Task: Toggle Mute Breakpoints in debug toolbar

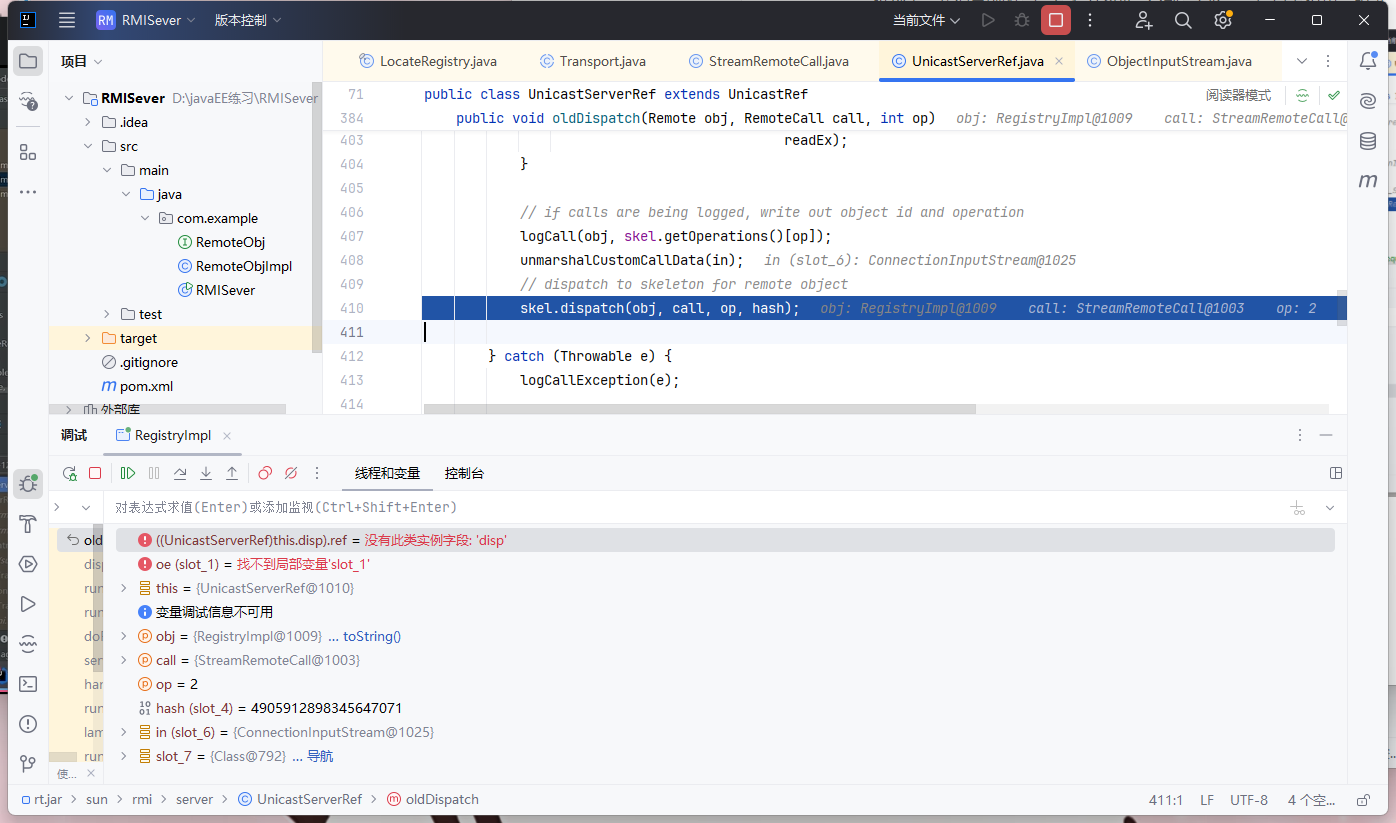Action: click(x=291, y=473)
